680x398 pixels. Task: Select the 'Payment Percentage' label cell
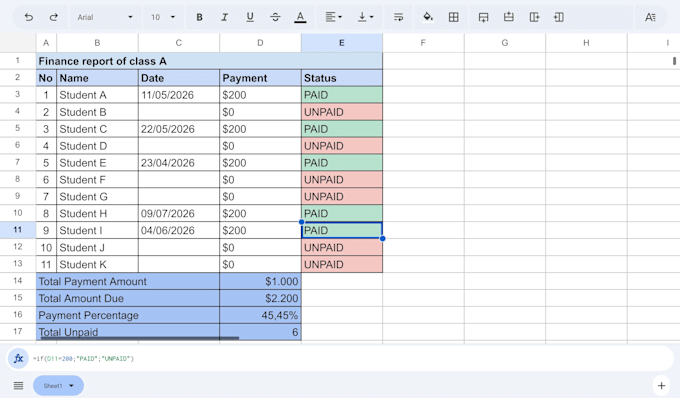coord(128,315)
